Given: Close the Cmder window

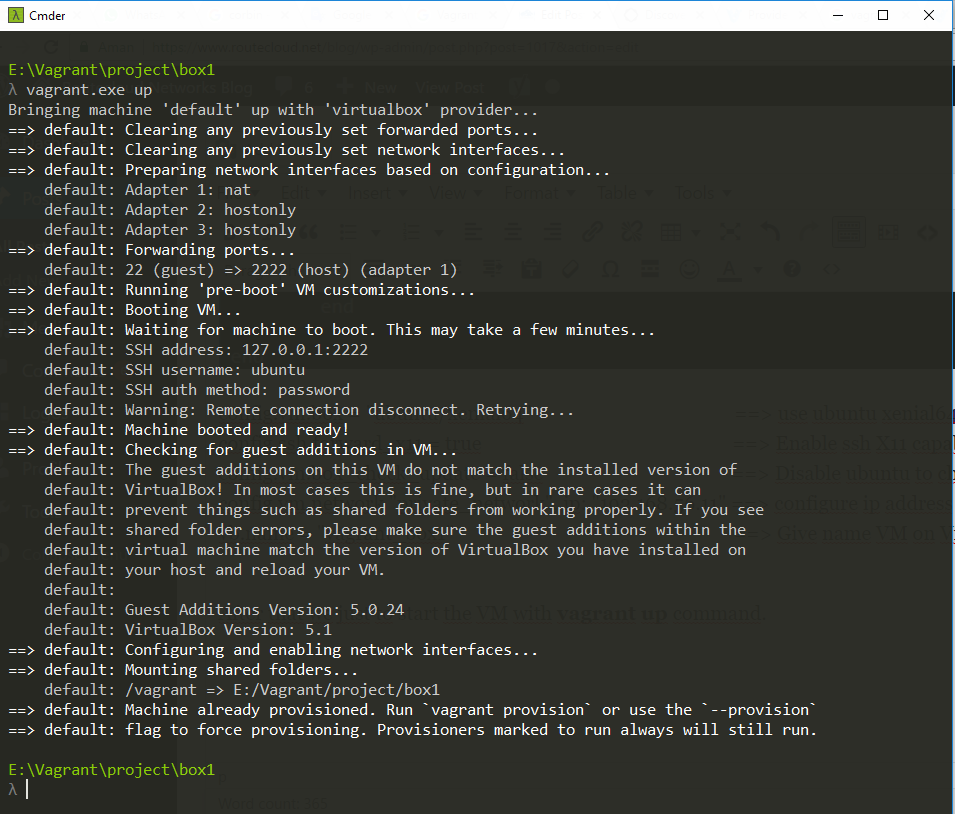Looking at the screenshot, I should [929, 15].
